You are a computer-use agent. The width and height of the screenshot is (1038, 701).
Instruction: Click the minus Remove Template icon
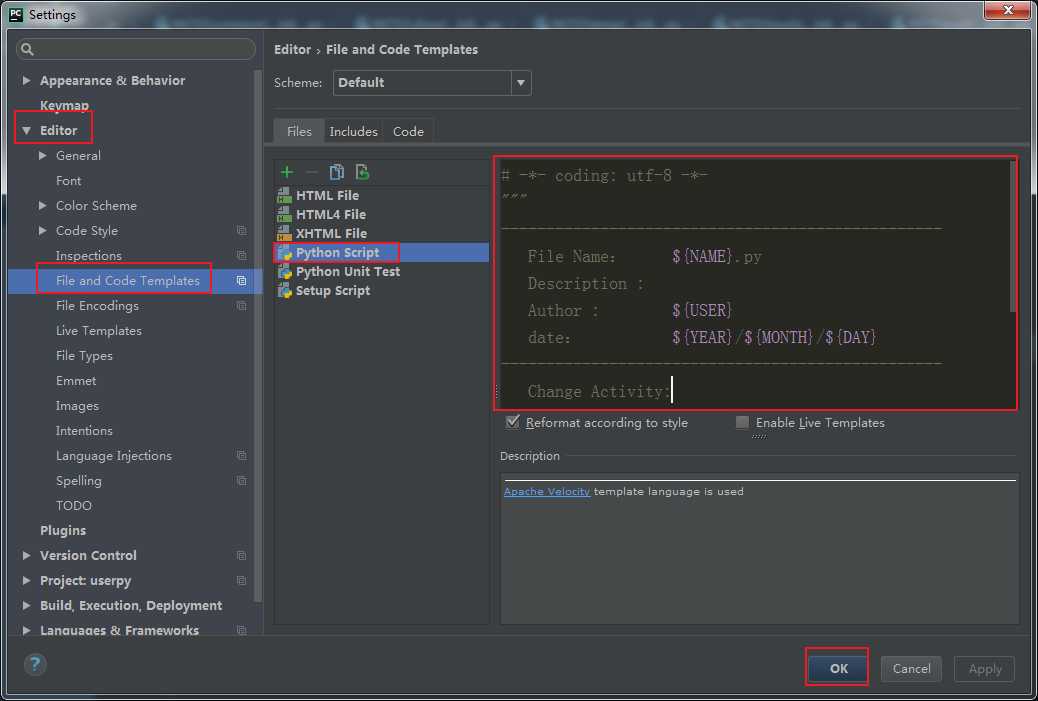point(312,172)
